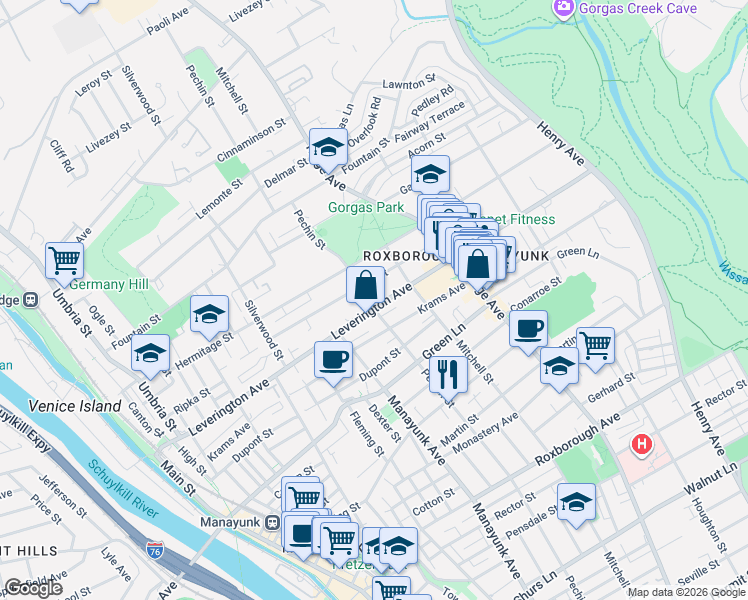Click the Google logo
This screenshot has width=748, height=600.
tap(33, 589)
